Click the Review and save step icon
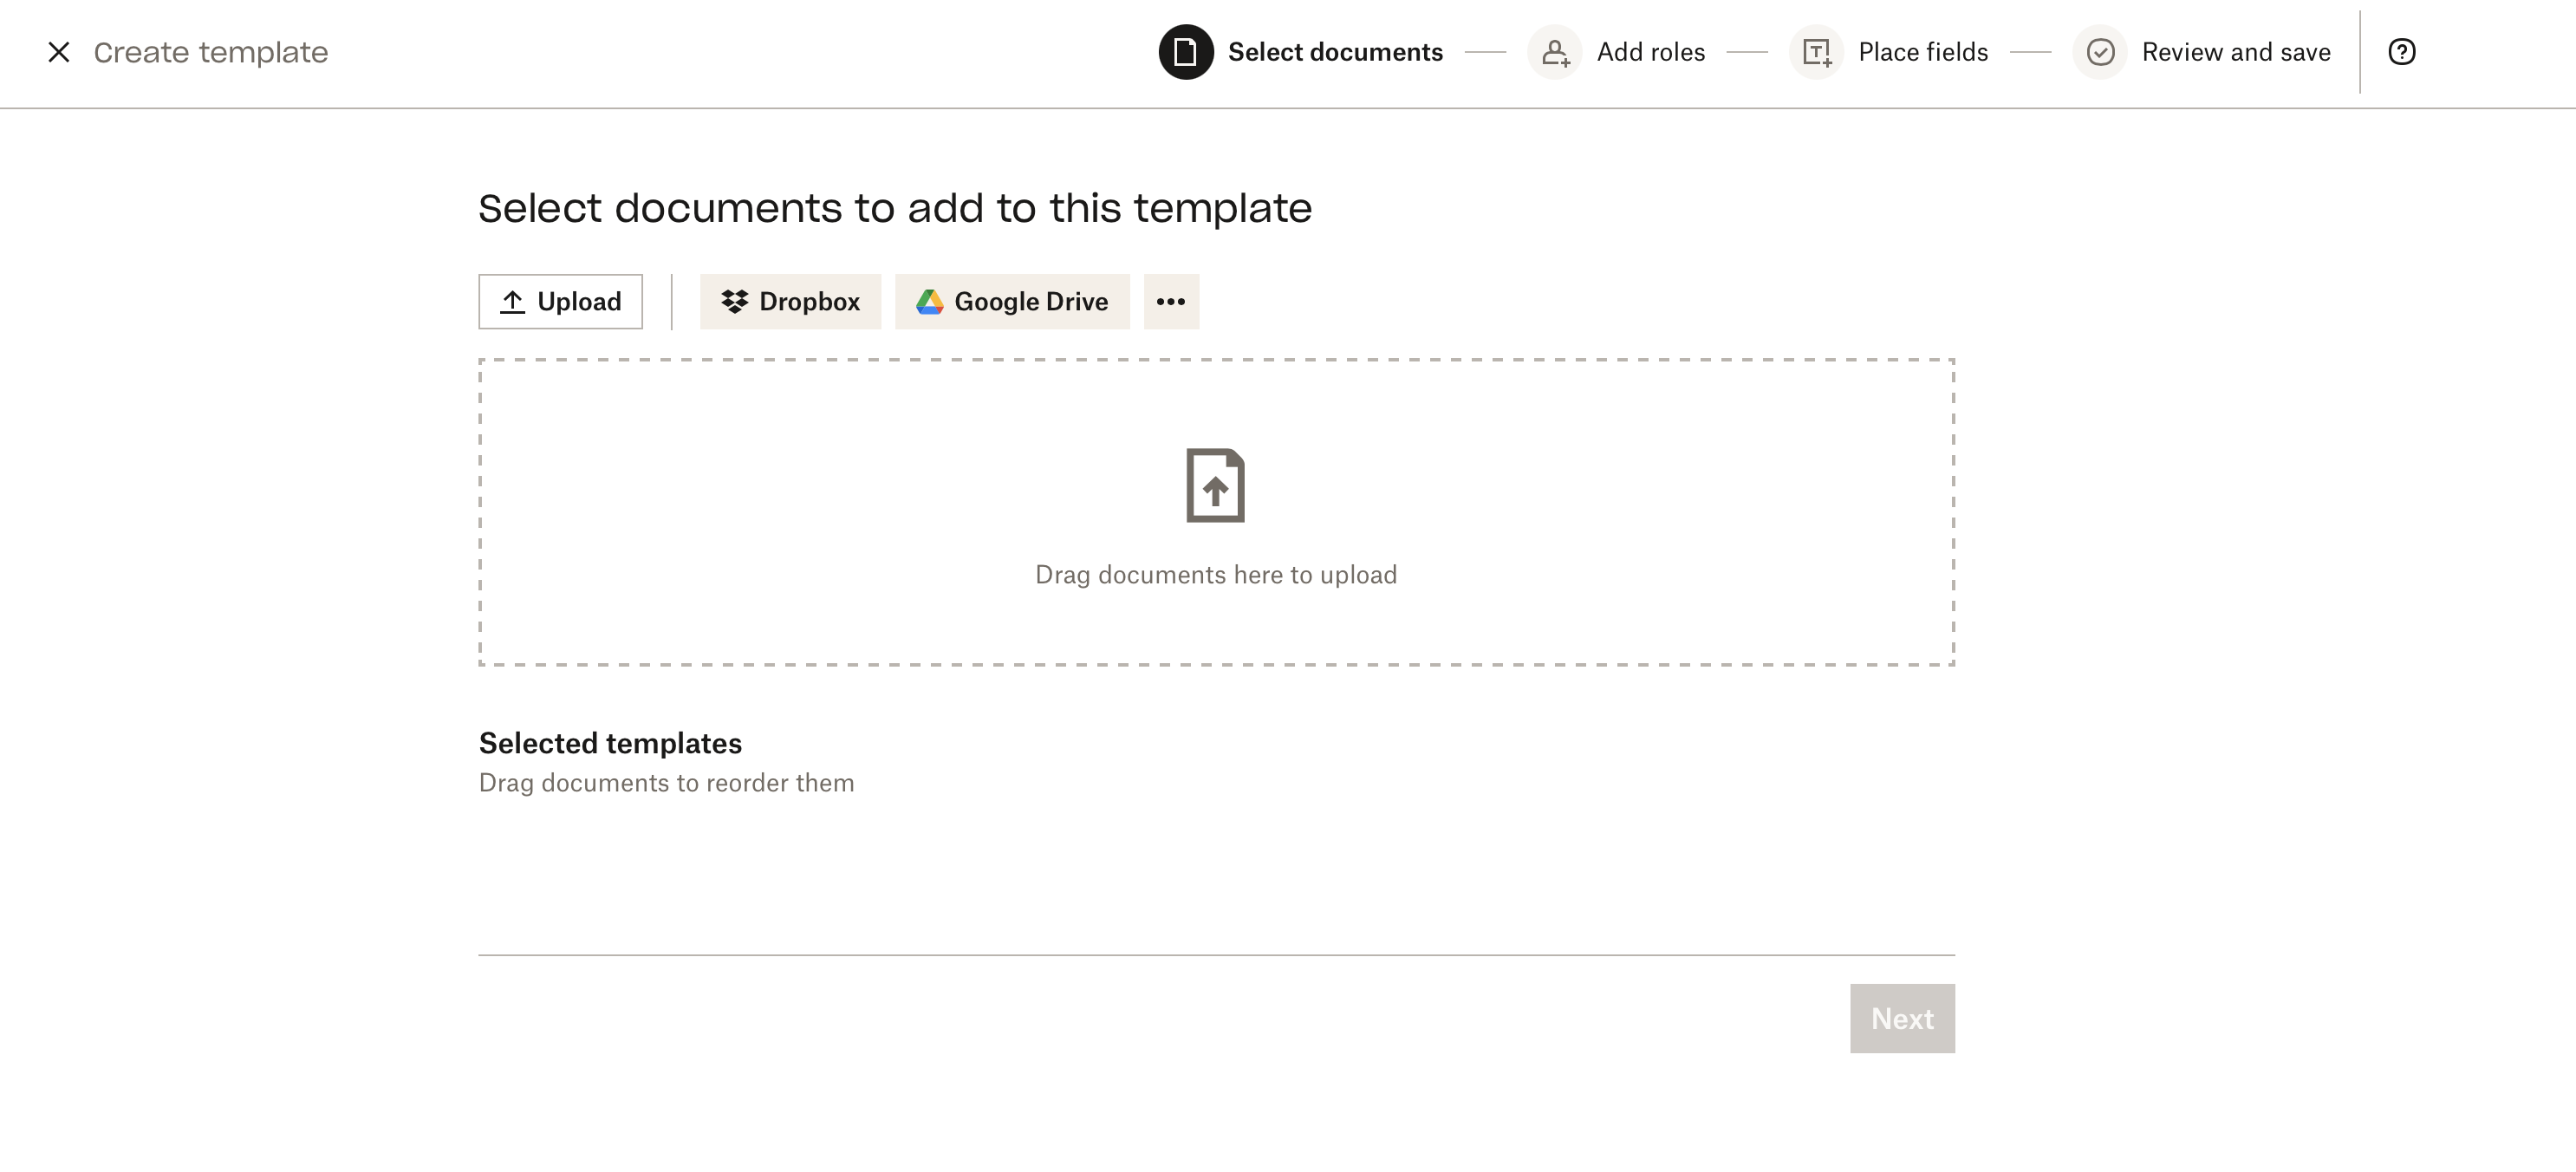The image size is (2576, 1172). [x=2099, y=51]
